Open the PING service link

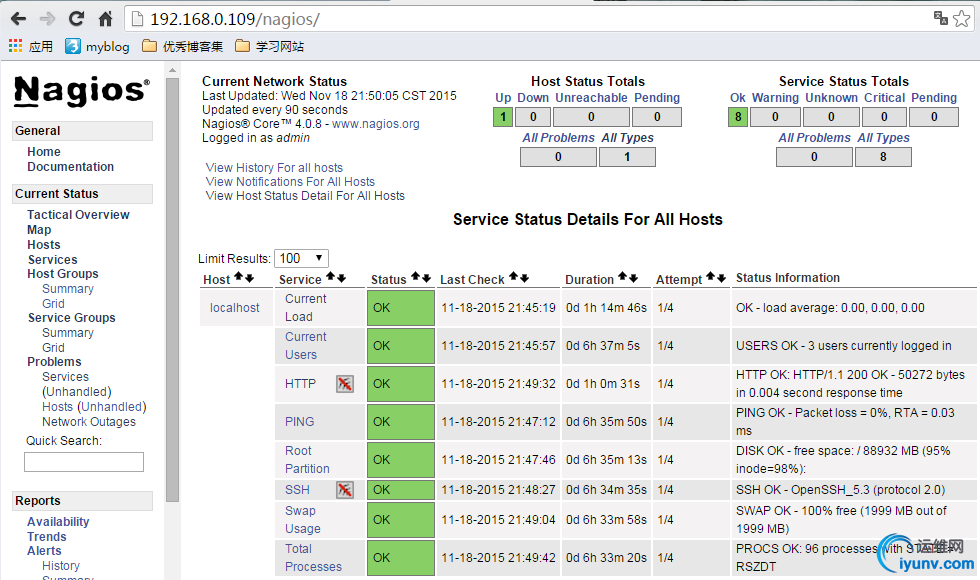pyautogui.click(x=299, y=421)
